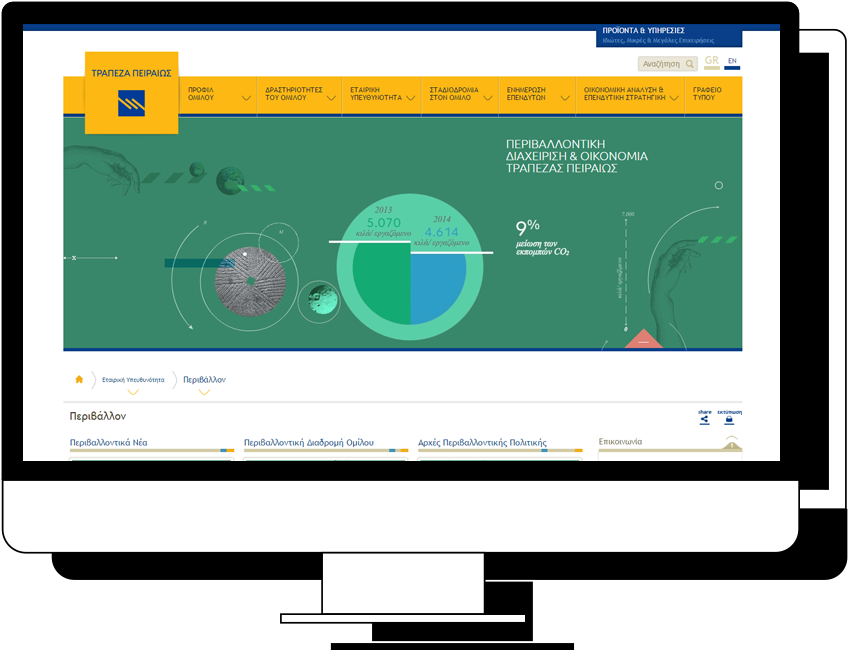Open ΣΤΑΔΙΟΔΡΟΜΙΑ ΣΤΟΝ ΟΜΙΛΟ menu

454,94
